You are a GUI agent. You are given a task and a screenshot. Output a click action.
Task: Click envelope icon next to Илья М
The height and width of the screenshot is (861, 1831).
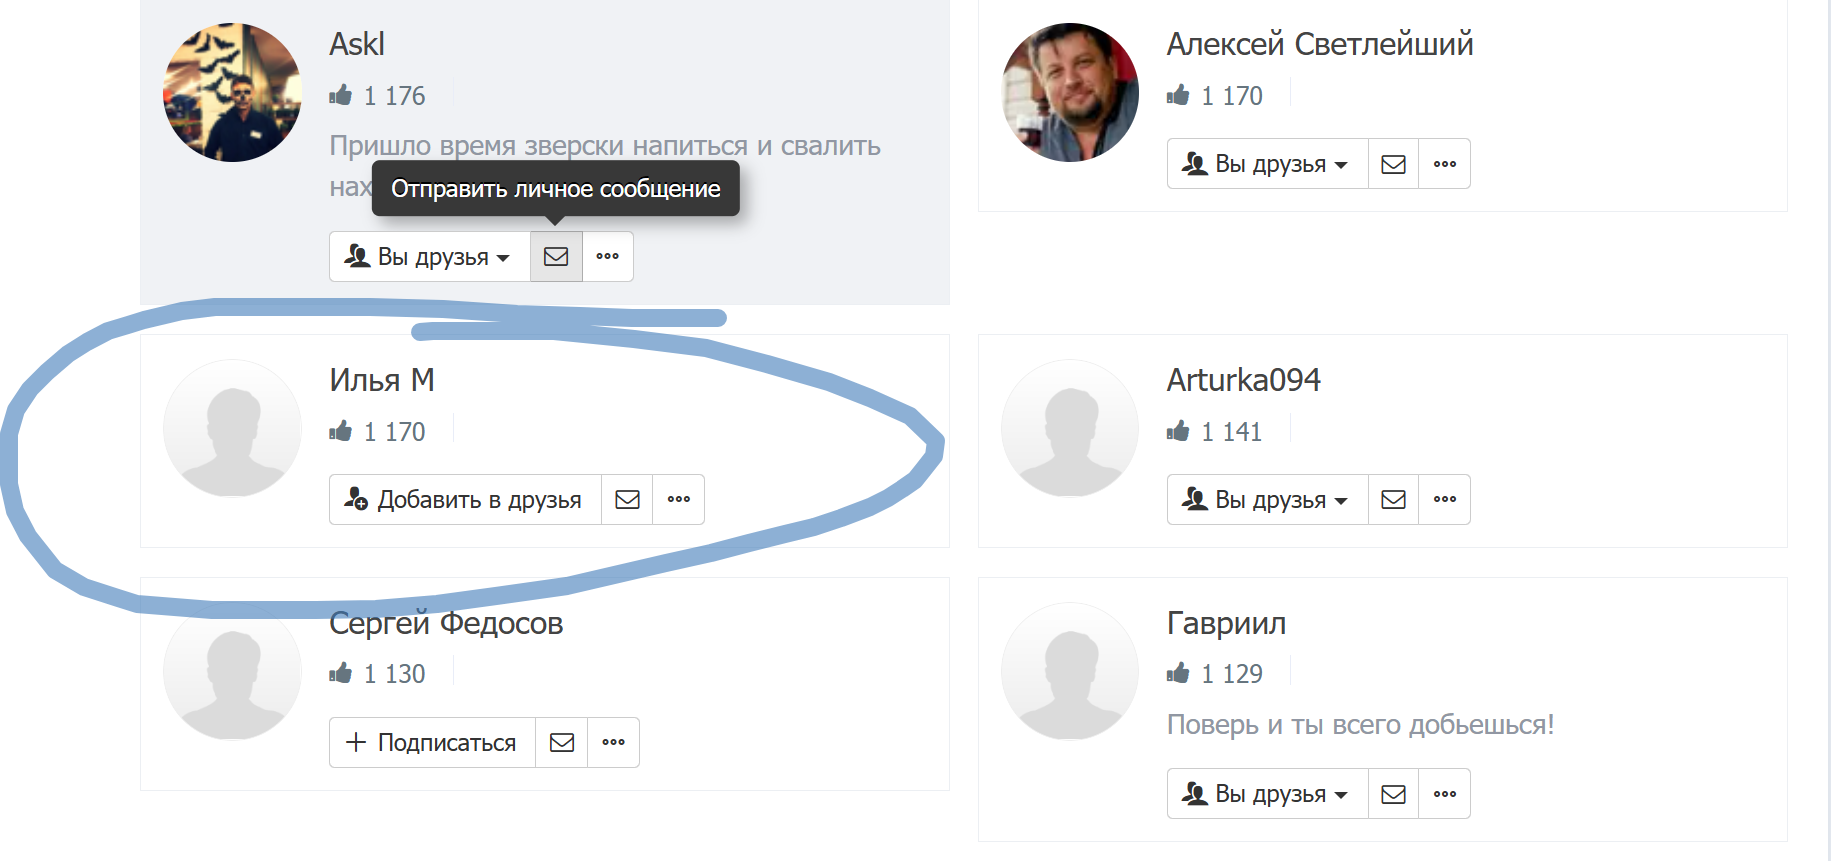point(627,499)
